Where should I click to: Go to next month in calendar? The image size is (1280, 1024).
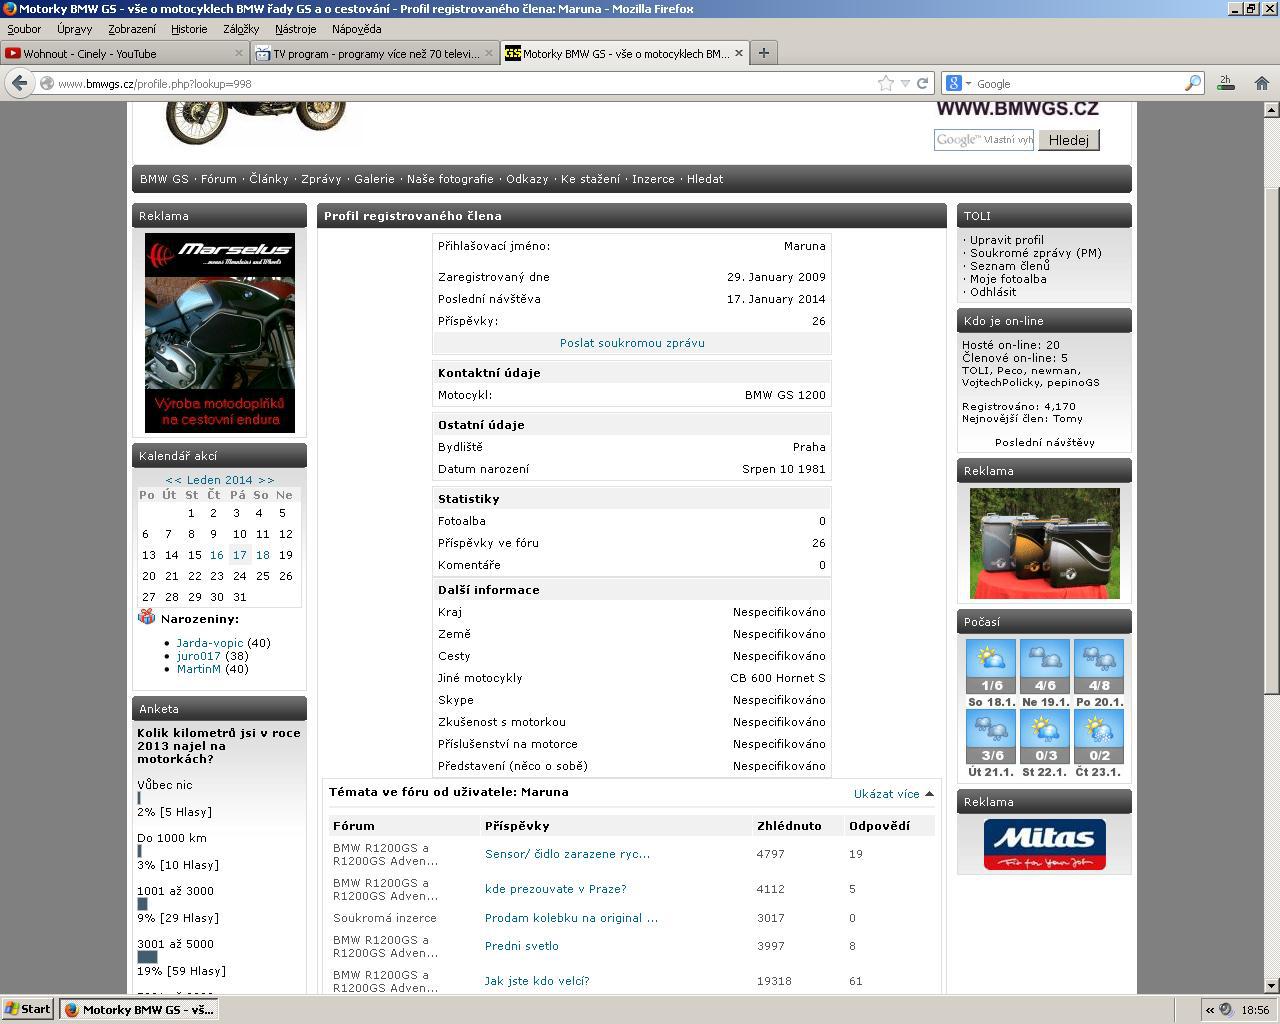(x=266, y=480)
